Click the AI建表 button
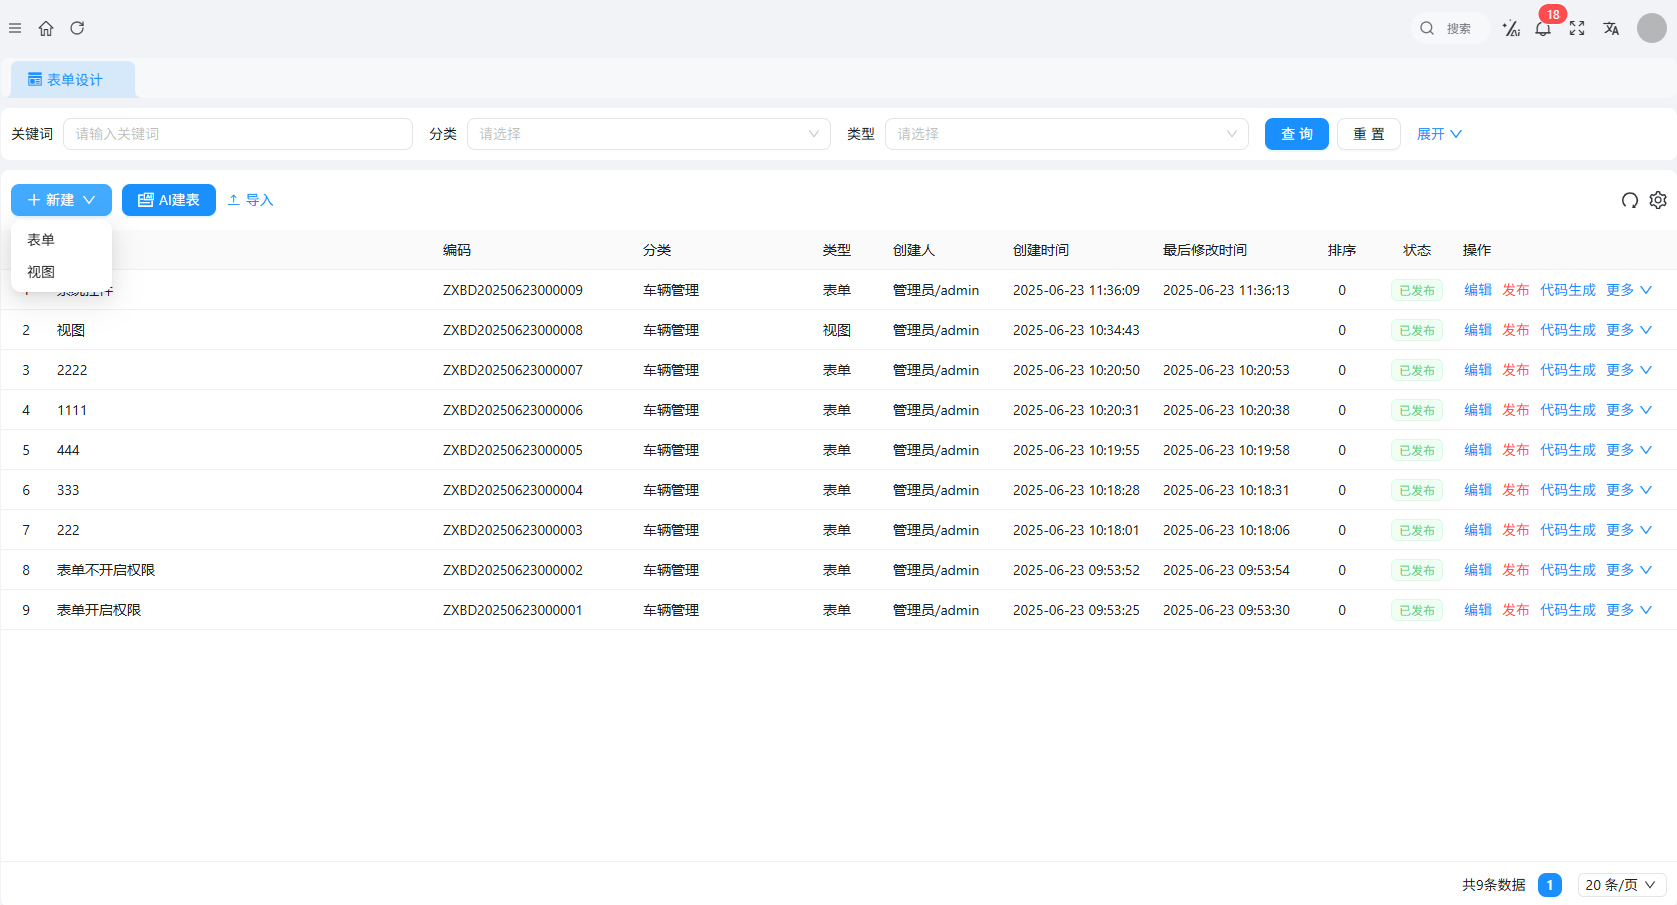The image size is (1677, 905). 169,200
